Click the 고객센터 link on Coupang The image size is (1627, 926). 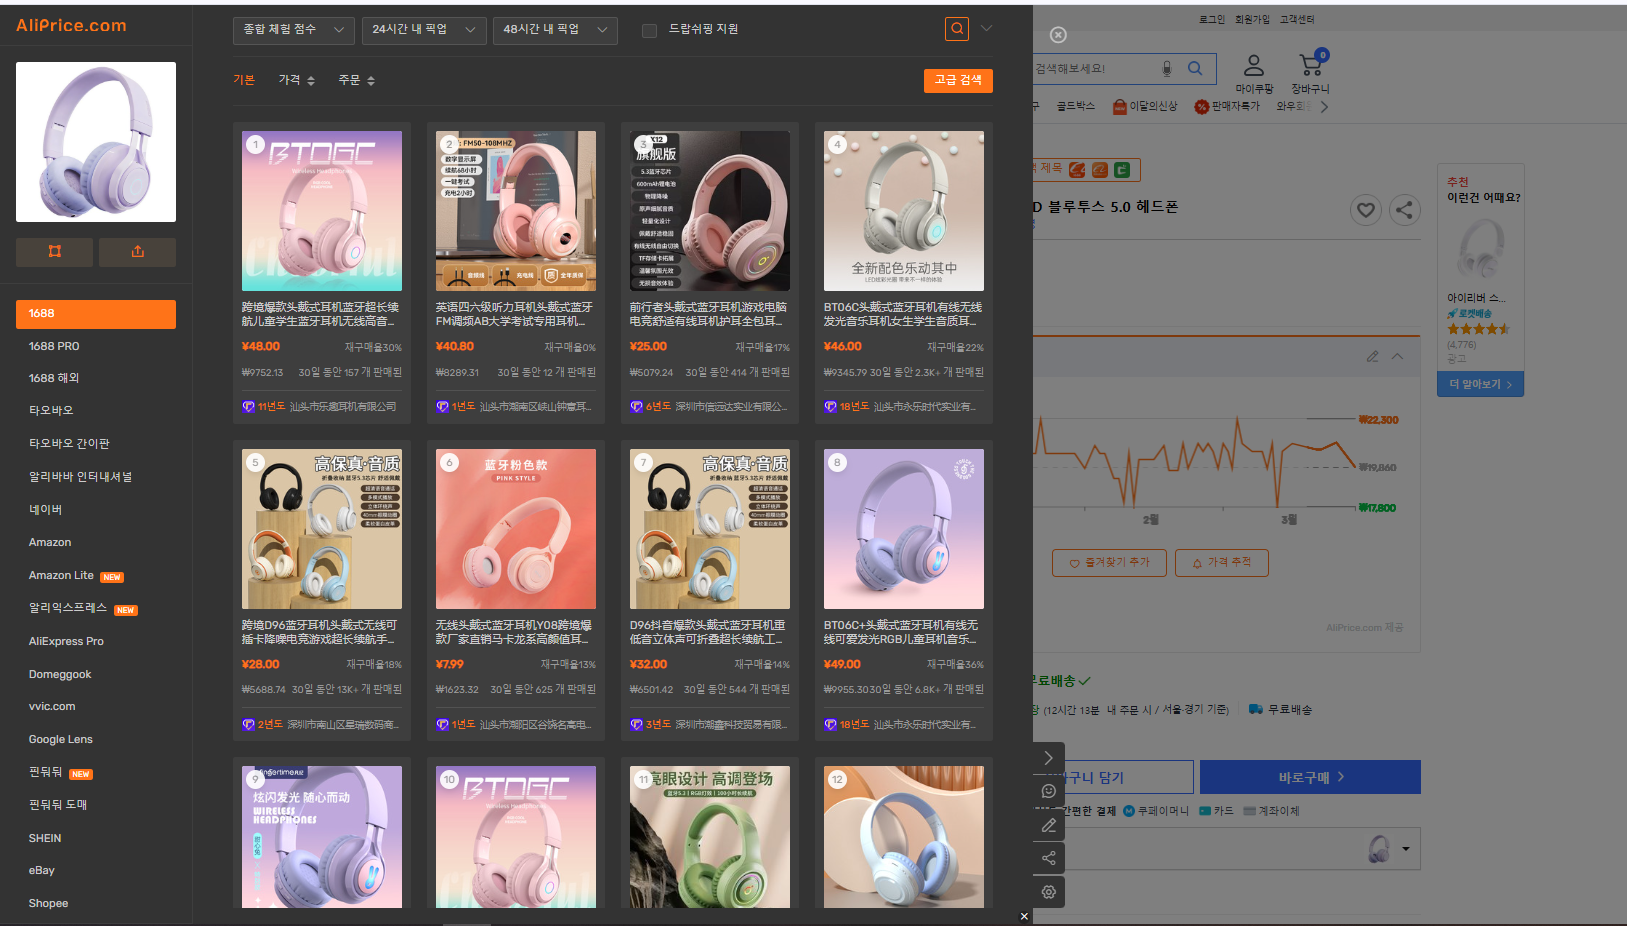pyautogui.click(x=1297, y=19)
